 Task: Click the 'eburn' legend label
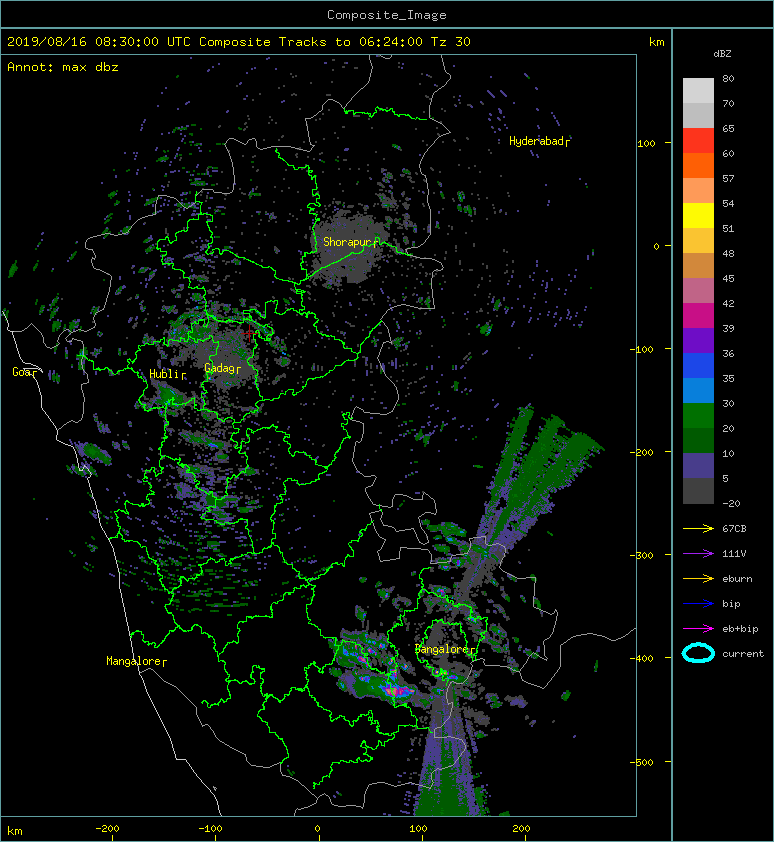[737, 579]
